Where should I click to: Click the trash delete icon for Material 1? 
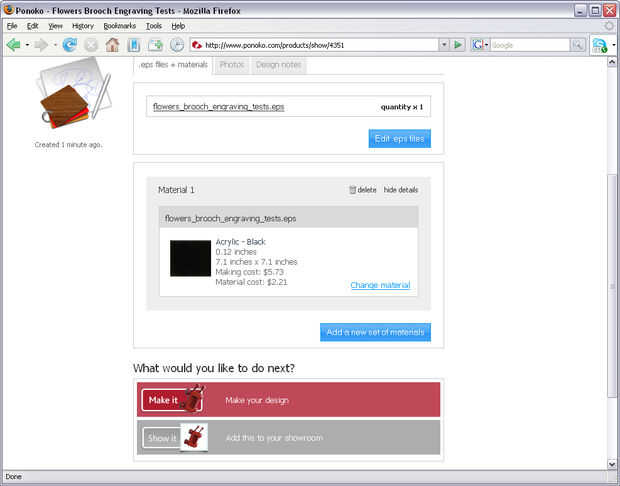pos(352,190)
